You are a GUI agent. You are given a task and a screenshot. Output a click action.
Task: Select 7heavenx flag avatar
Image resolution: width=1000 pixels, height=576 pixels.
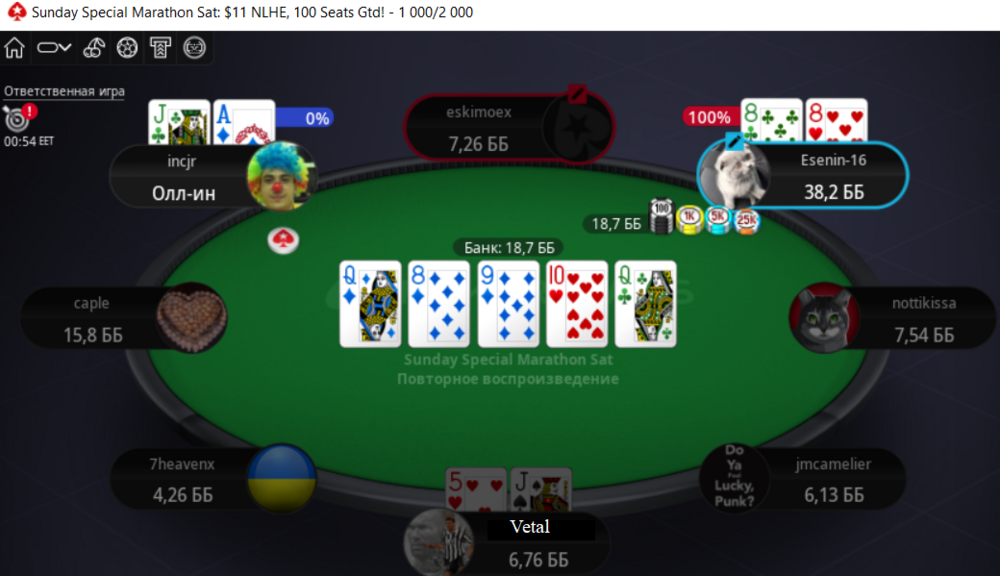pyautogui.click(x=281, y=478)
